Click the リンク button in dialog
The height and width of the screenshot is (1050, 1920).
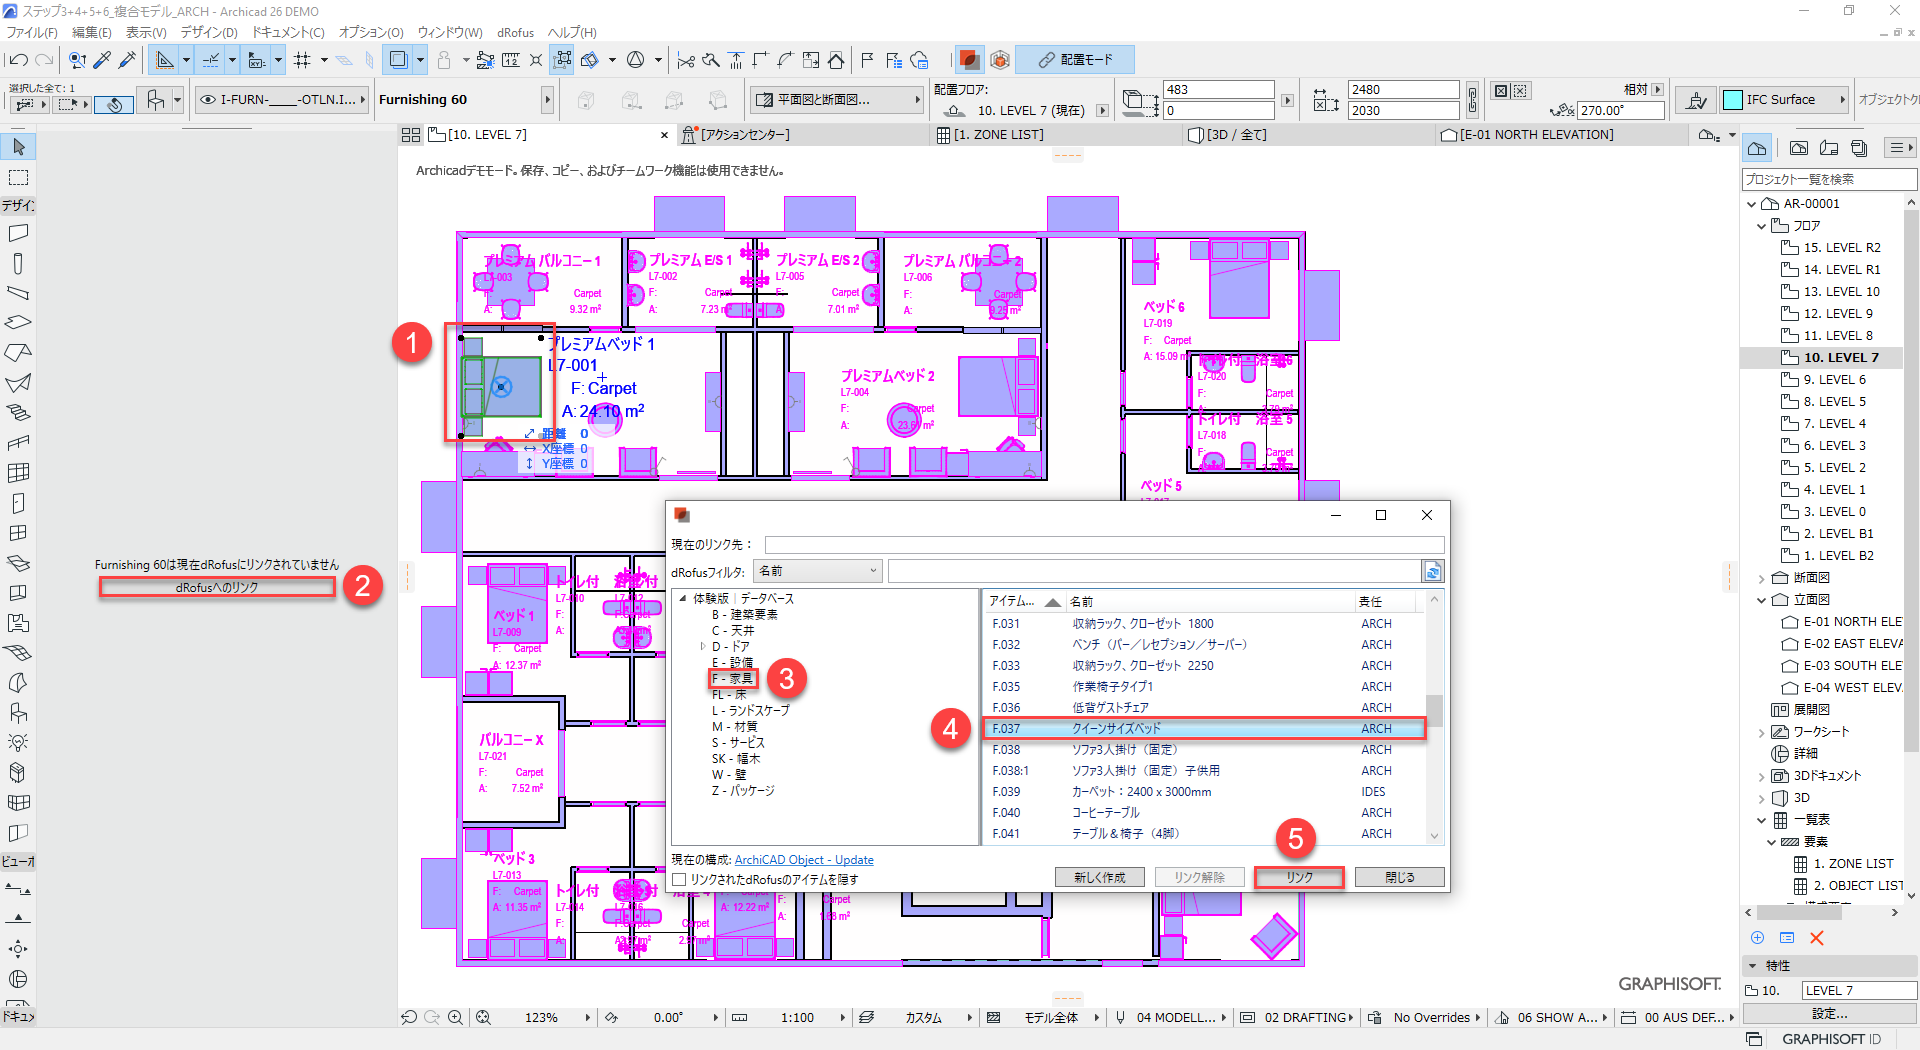click(1299, 877)
